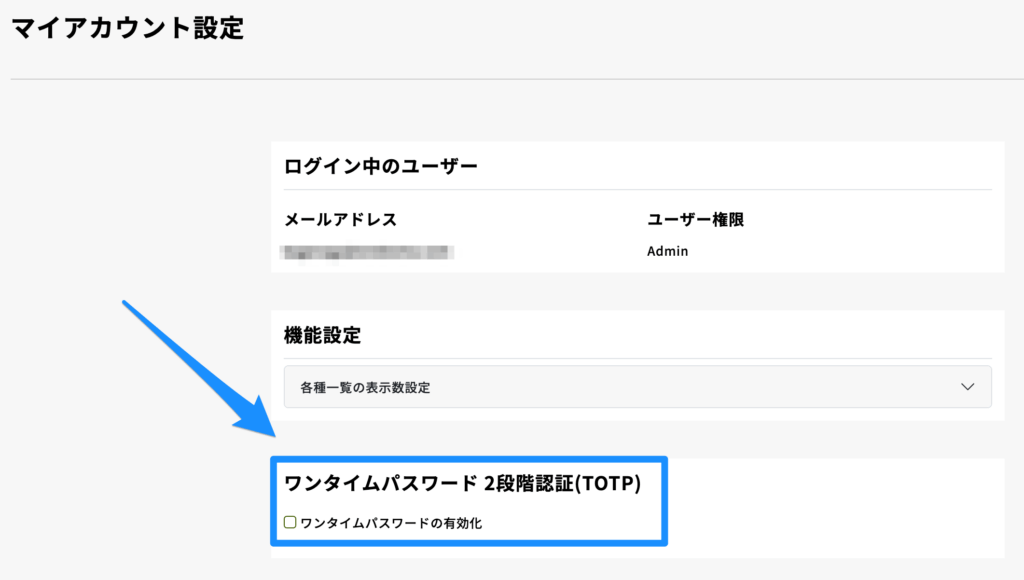
Task: Select the Admin permission value
Action: [668, 251]
